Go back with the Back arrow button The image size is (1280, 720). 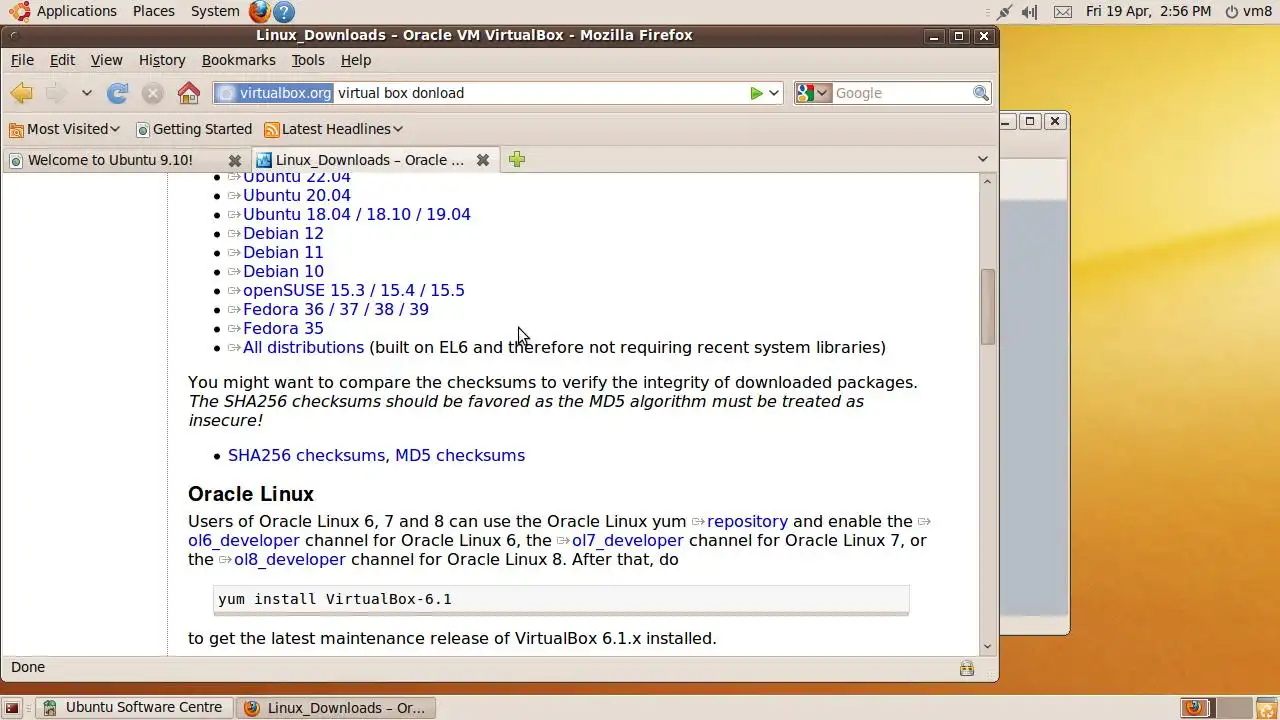coord(22,93)
